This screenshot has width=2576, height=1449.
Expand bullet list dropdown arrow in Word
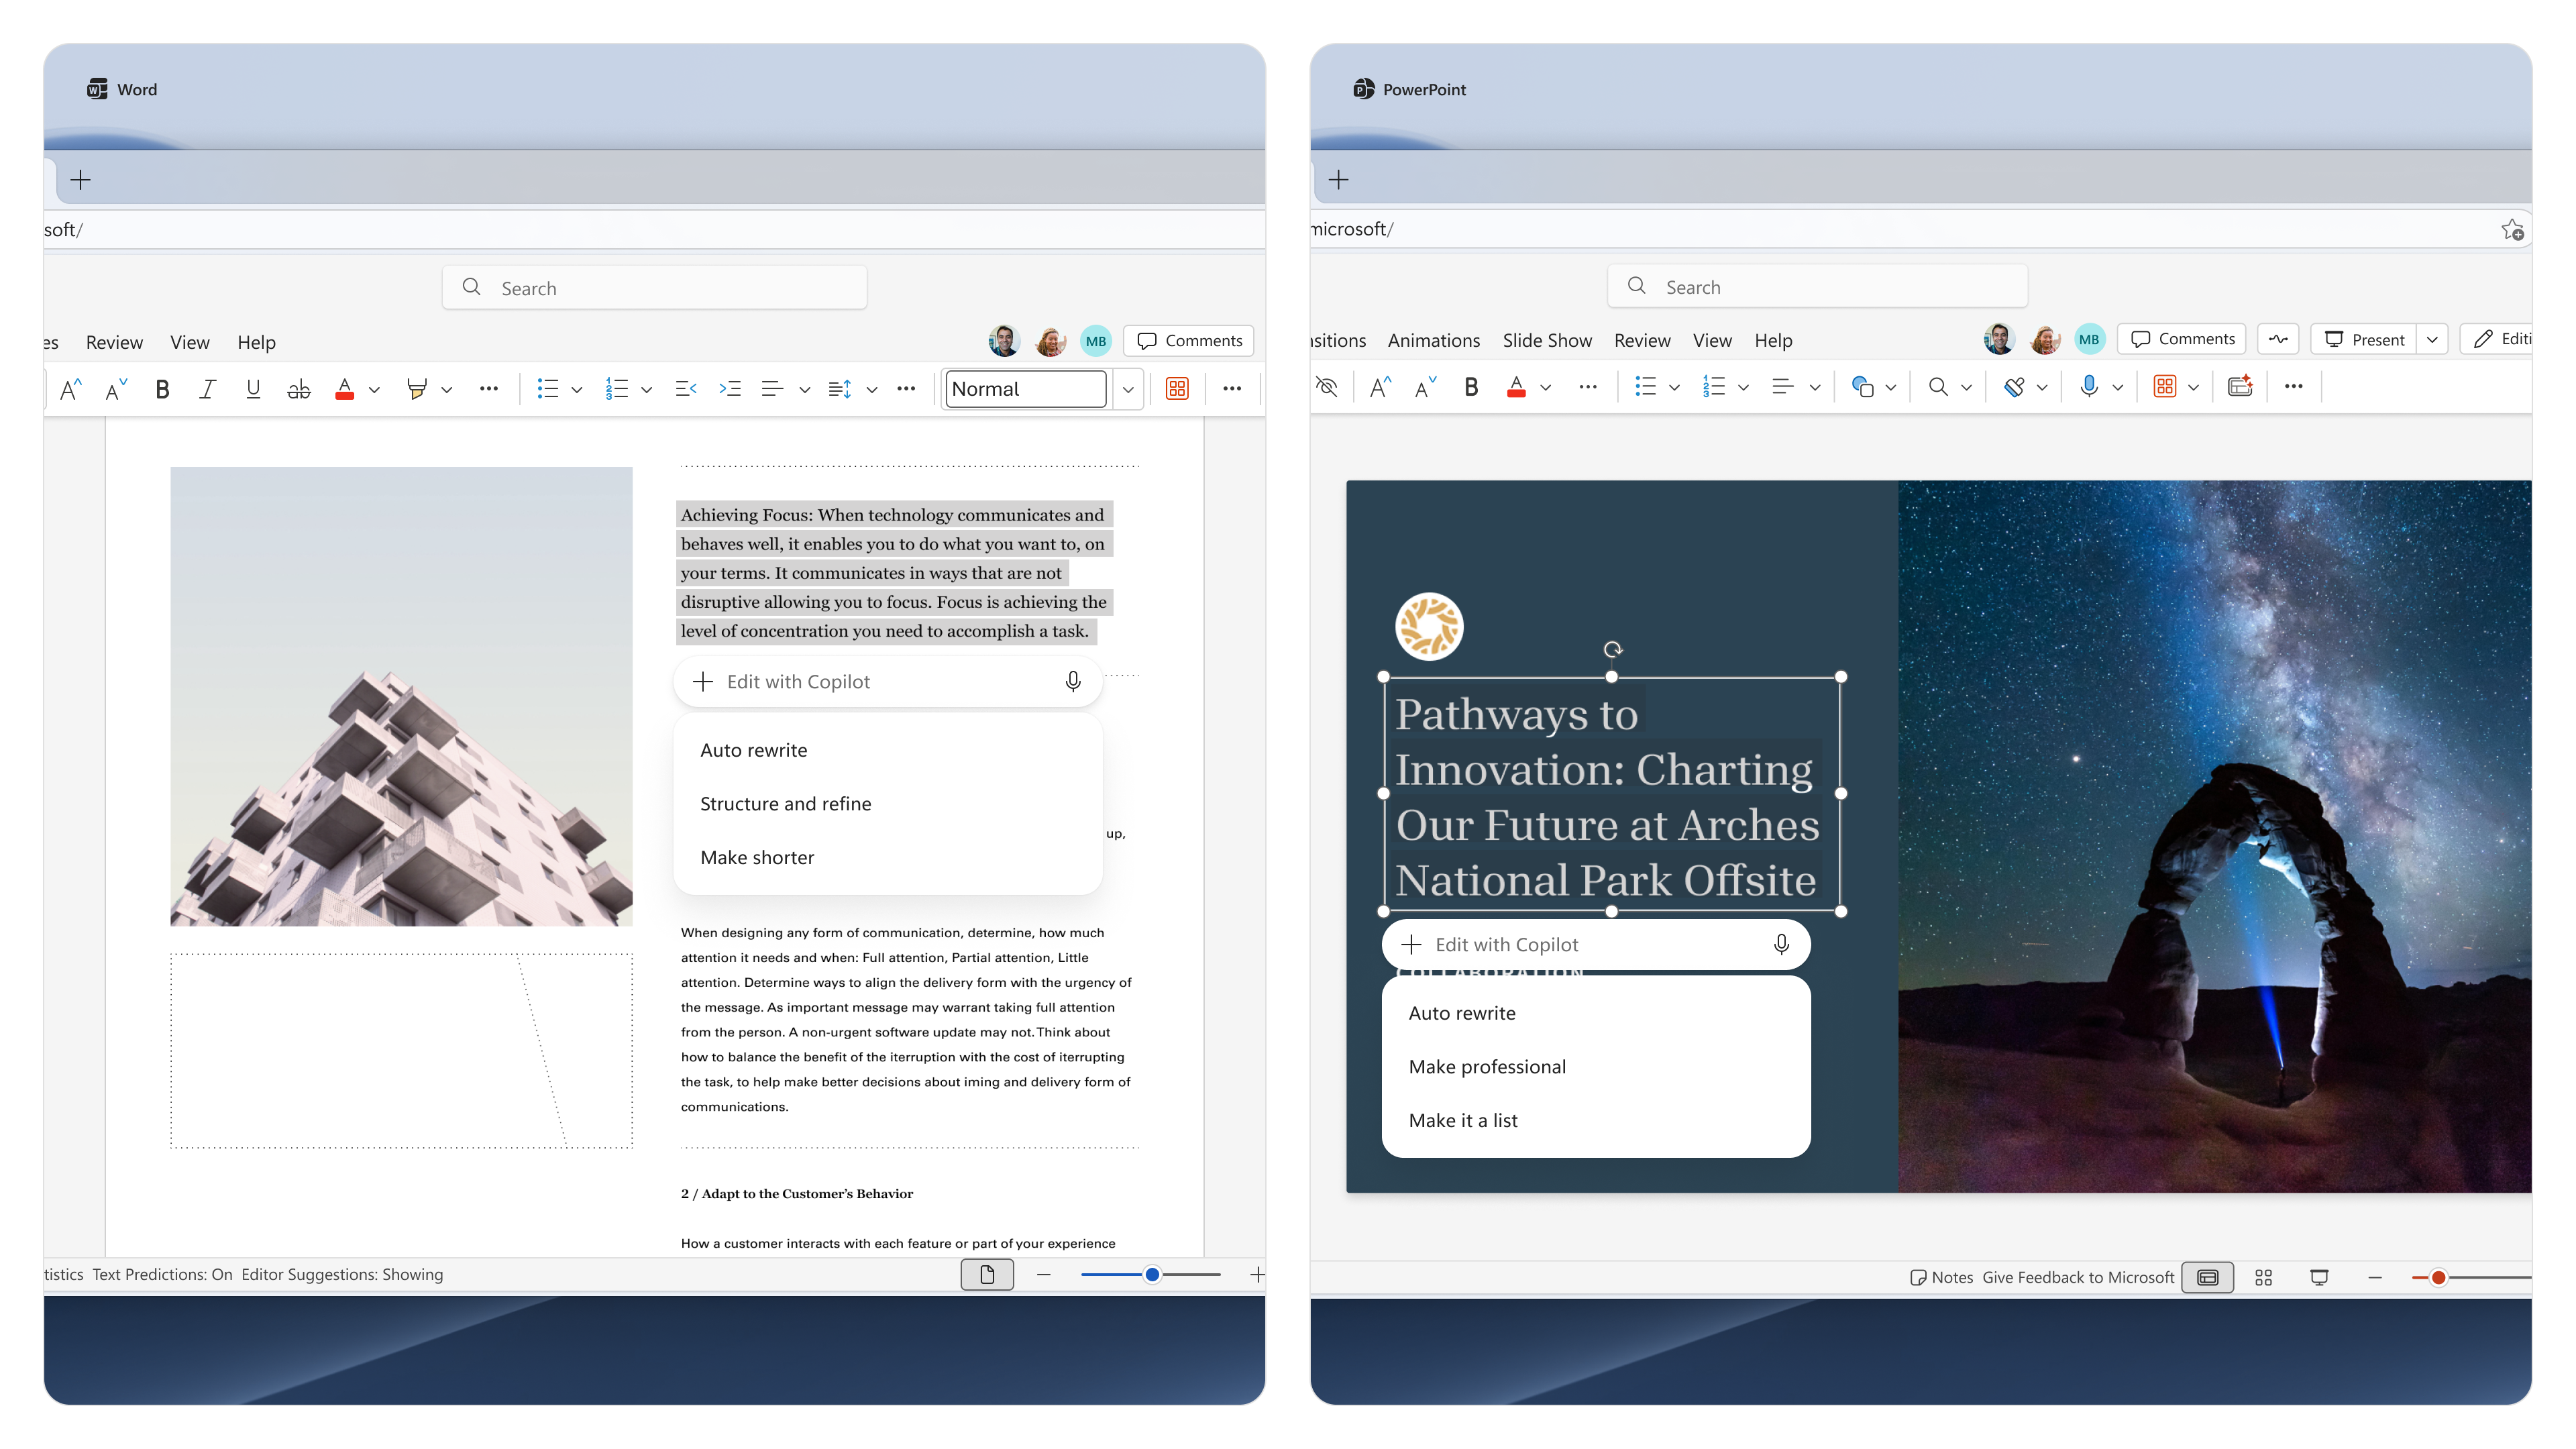click(577, 390)
